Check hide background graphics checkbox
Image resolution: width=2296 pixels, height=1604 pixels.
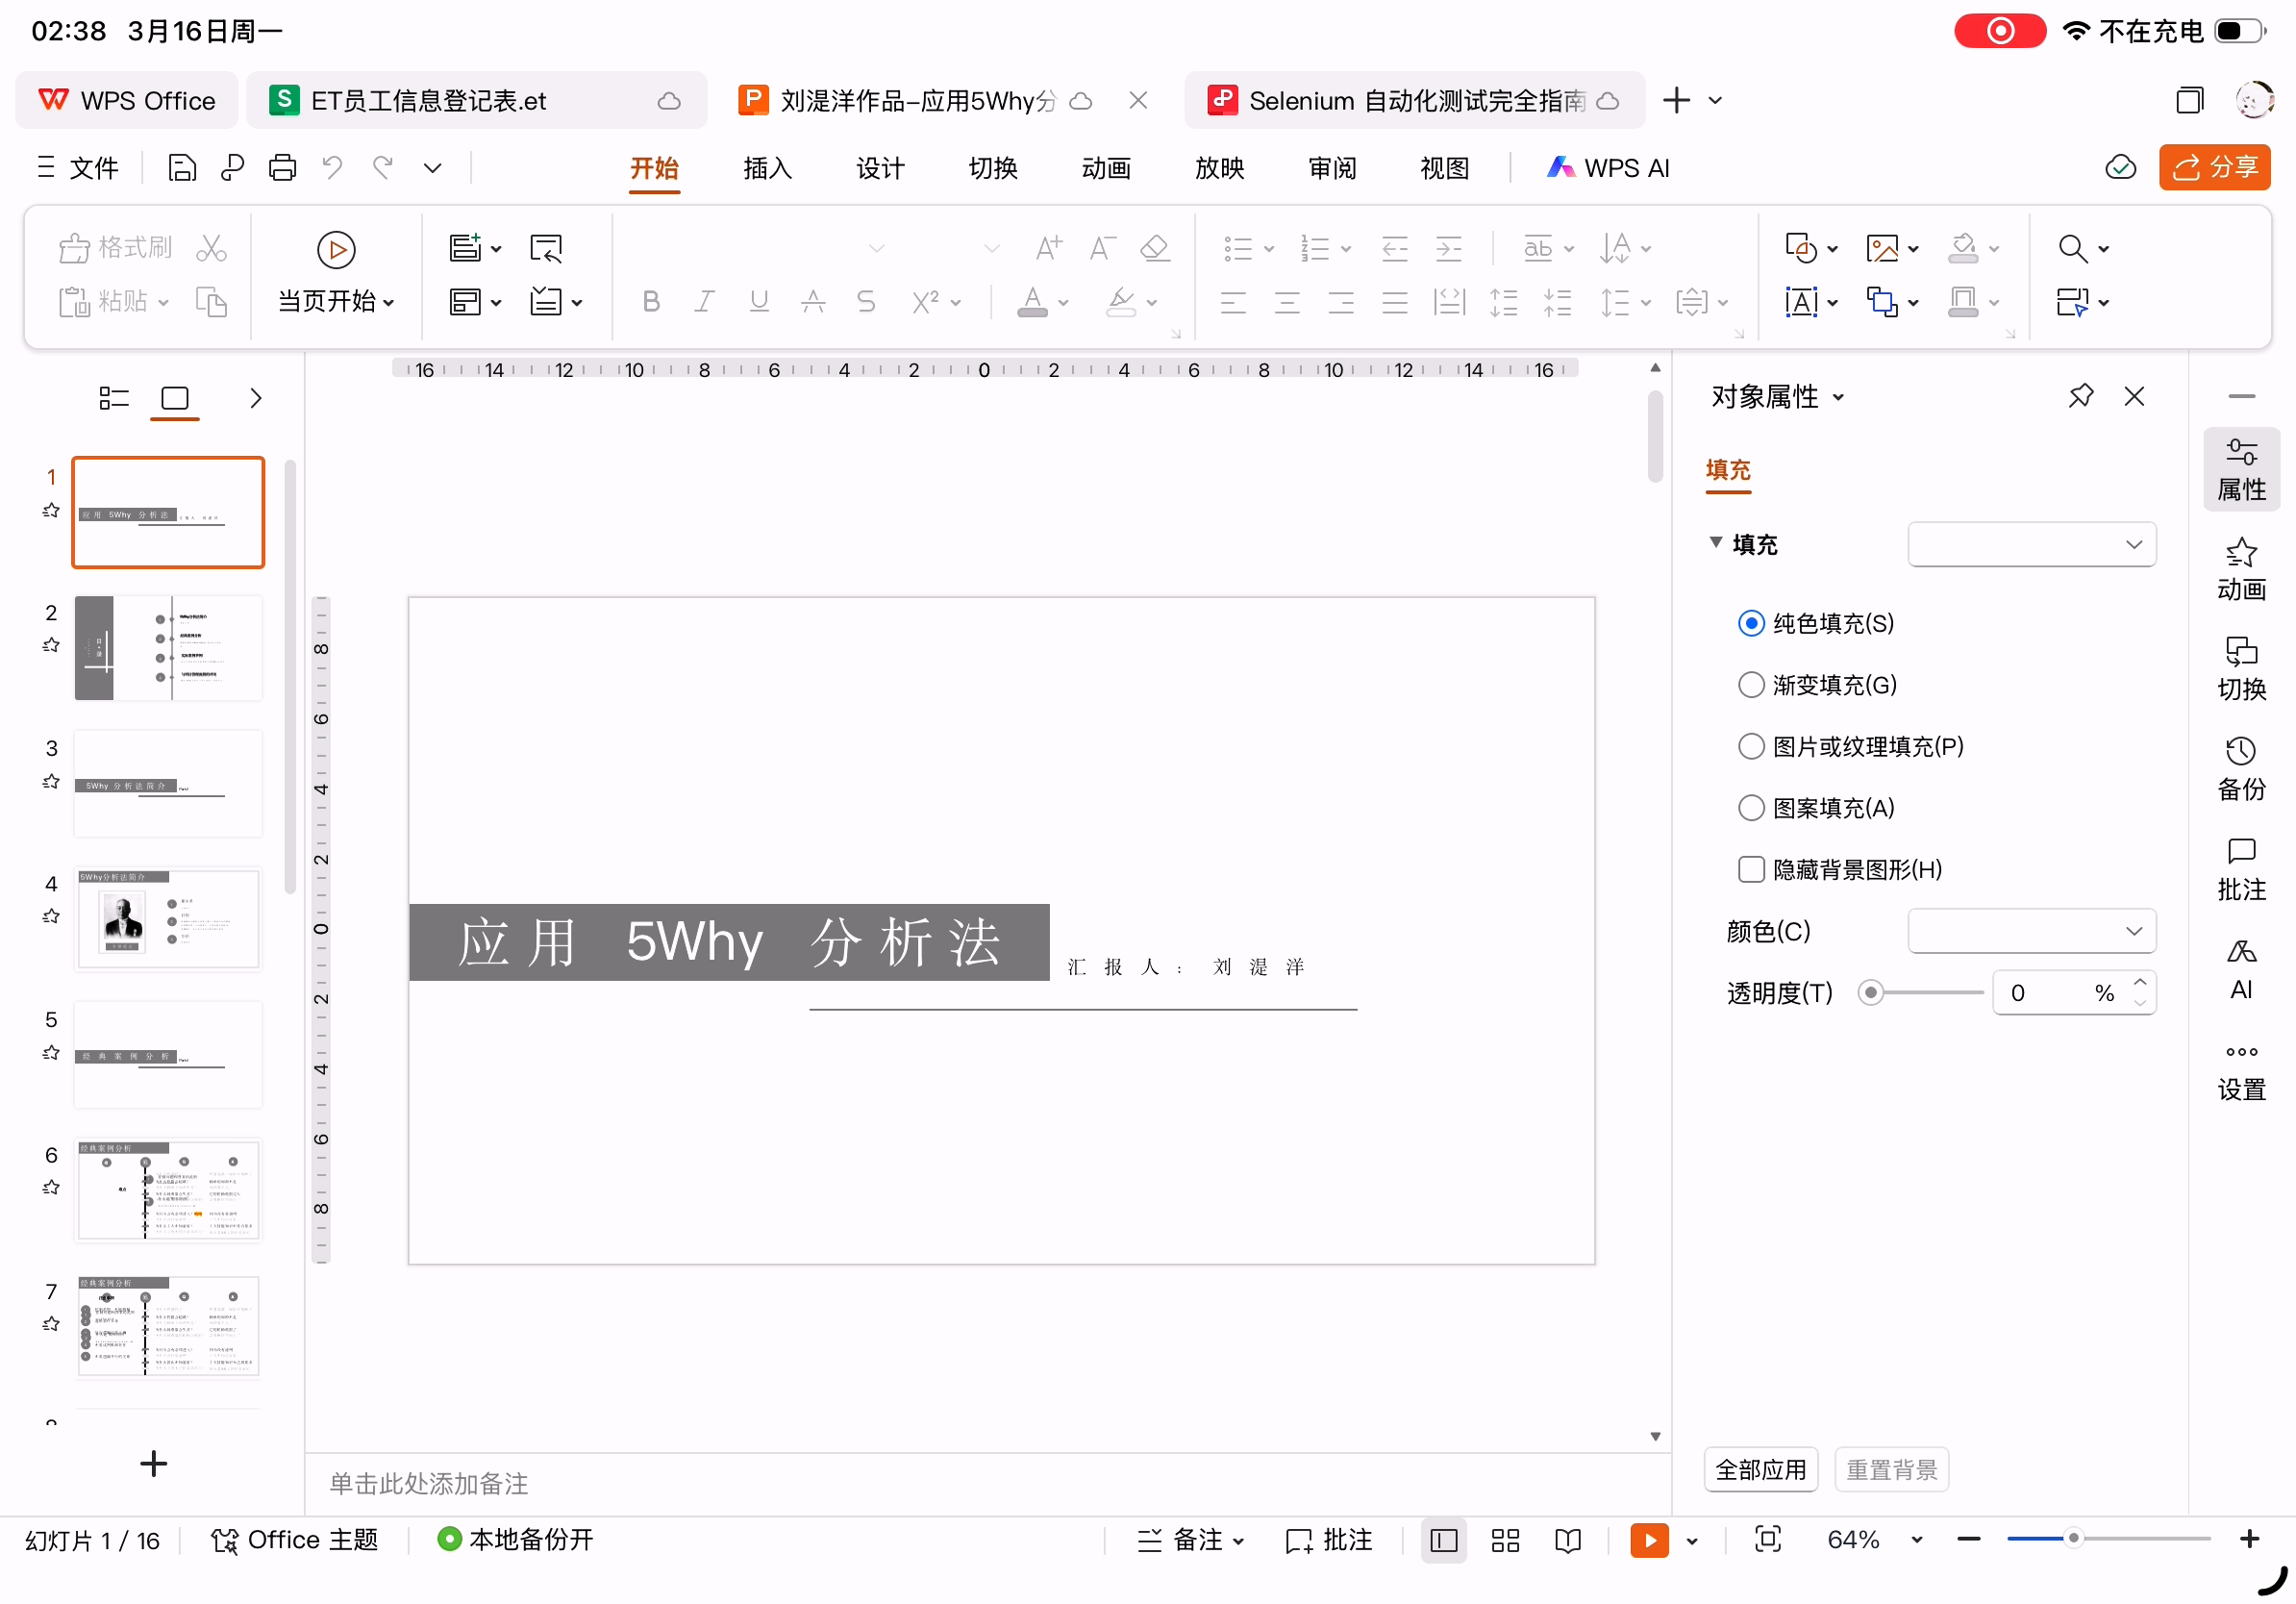pyautogui.click(x=1750, y=870)
